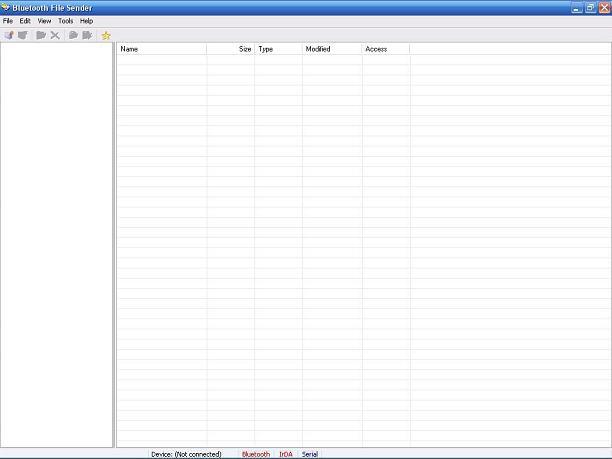This screenshot has width=612, height=459.
Task: Click the greyed disconnect toolbar icon
Action: (23, 36)
